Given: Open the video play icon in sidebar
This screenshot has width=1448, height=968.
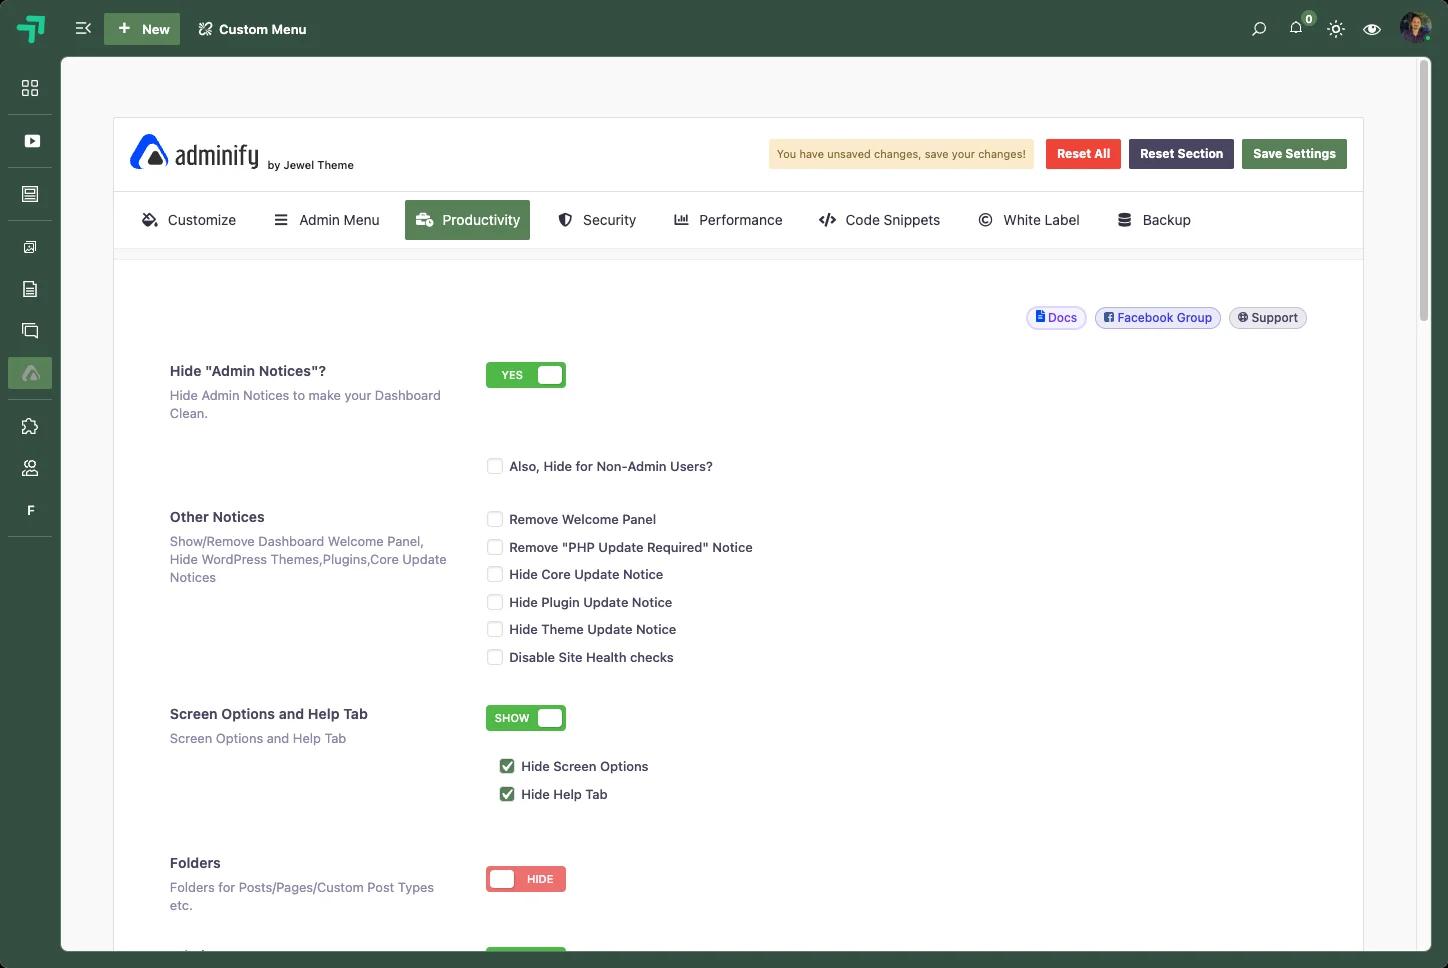Looking at the screenshot, I should click(31, 141).
